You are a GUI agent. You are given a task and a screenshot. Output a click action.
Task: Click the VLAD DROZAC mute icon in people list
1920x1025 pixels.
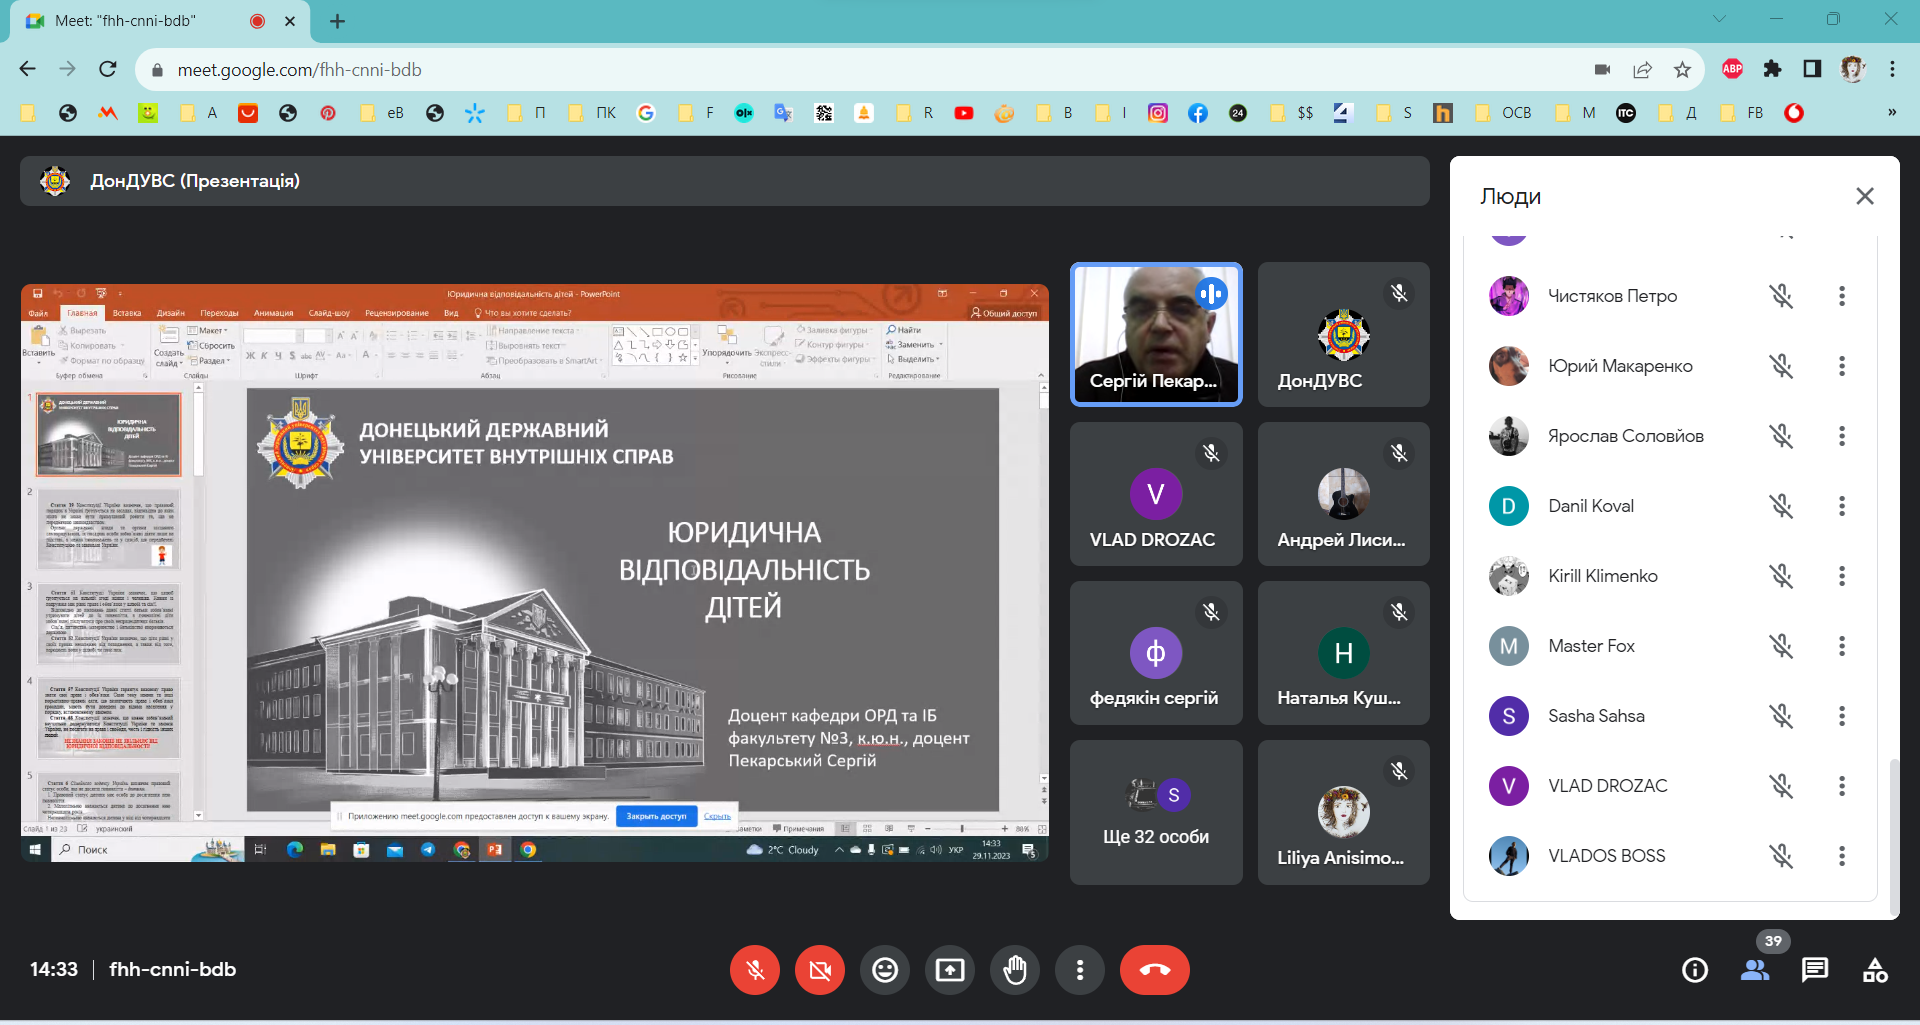click(x=1781, y=786)
